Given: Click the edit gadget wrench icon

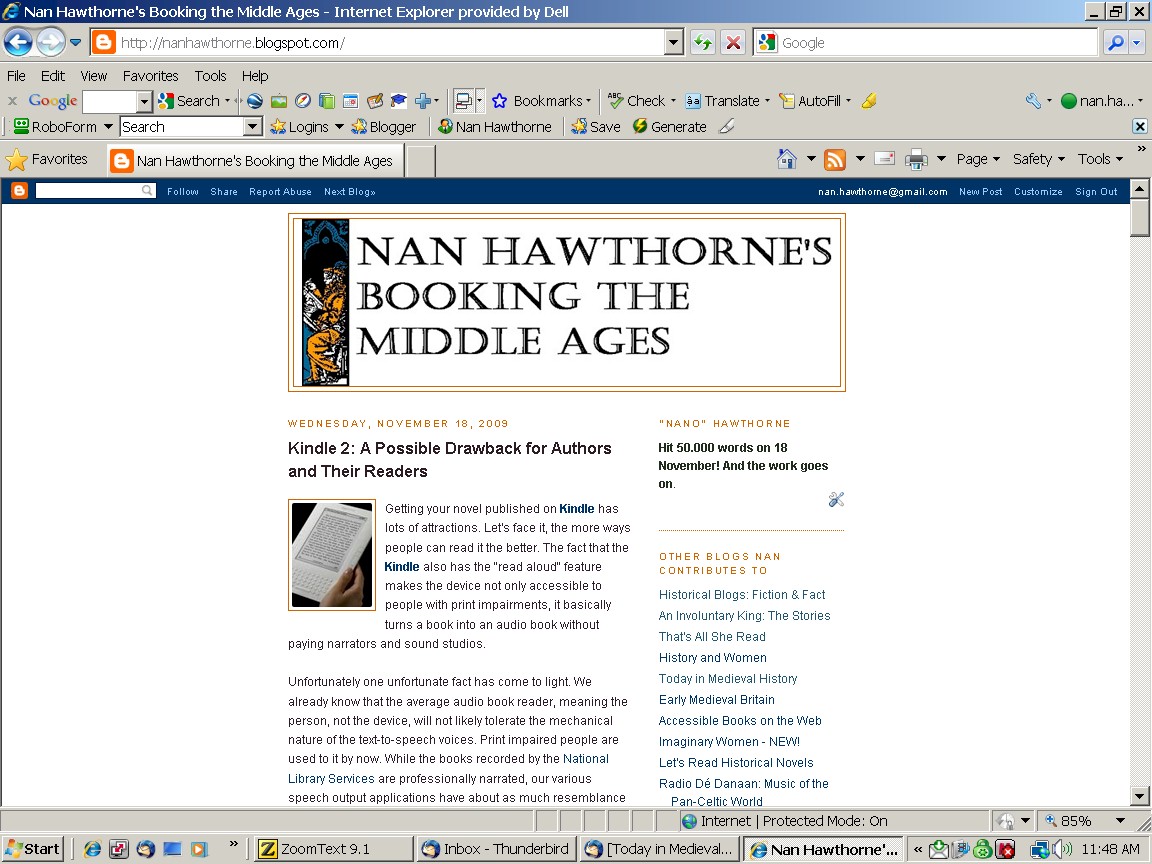Looking at the screenshot, I should (x=836, y=500).
